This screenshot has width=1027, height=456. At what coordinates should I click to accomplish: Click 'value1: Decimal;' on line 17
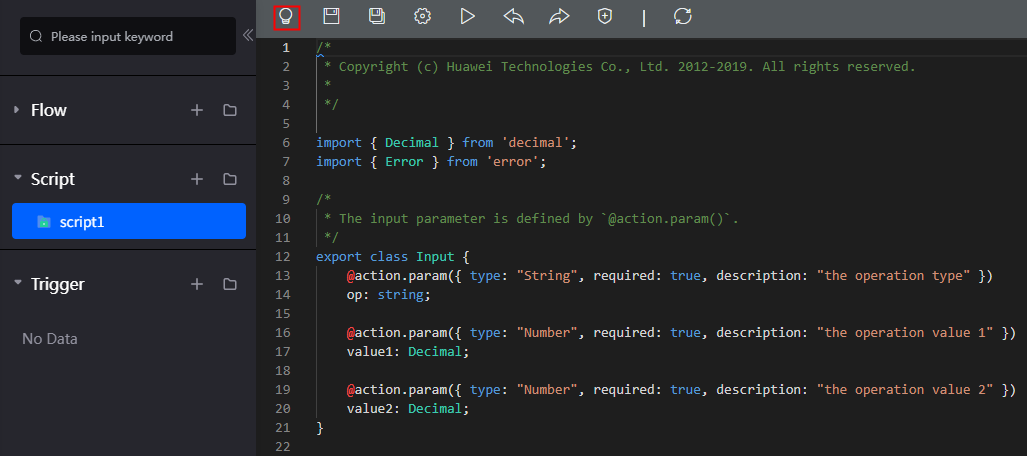tap(408, 352)
